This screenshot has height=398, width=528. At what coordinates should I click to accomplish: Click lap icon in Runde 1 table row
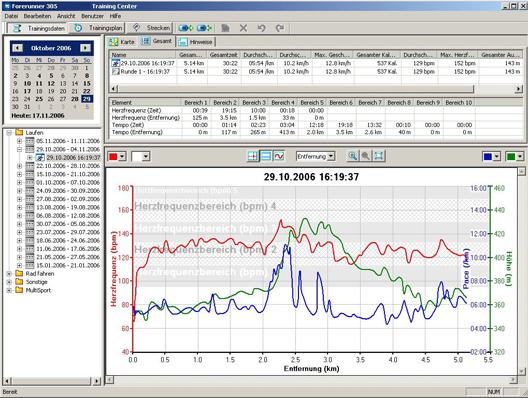coord(116,71)
